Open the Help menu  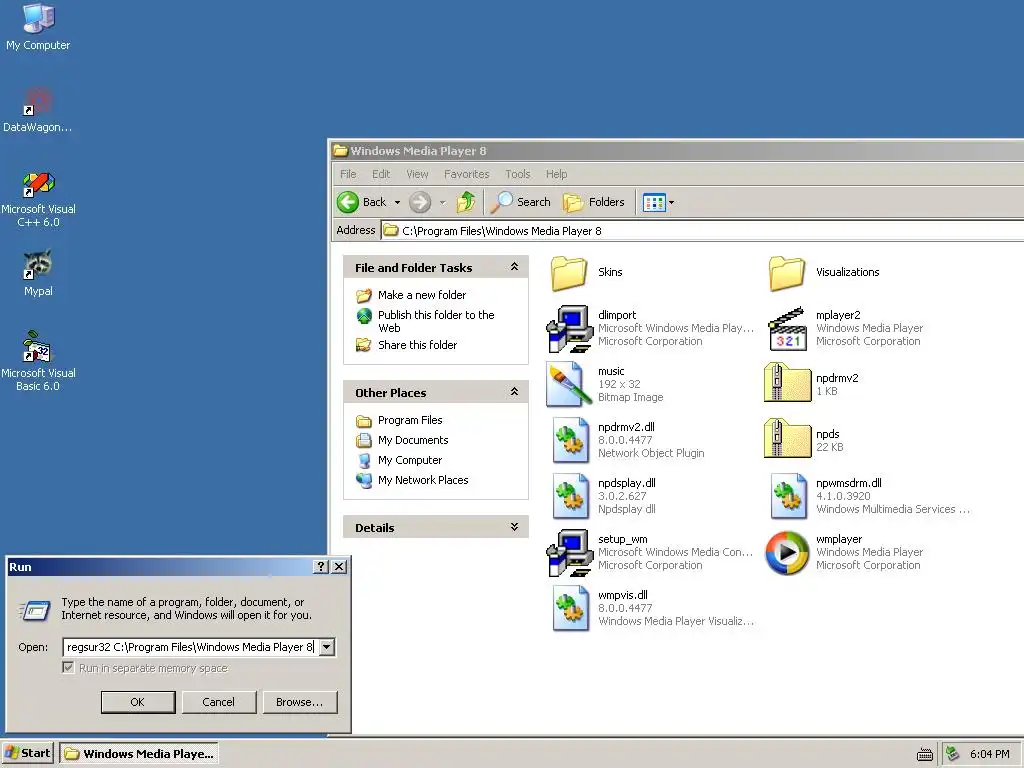(x=556, y=174)
